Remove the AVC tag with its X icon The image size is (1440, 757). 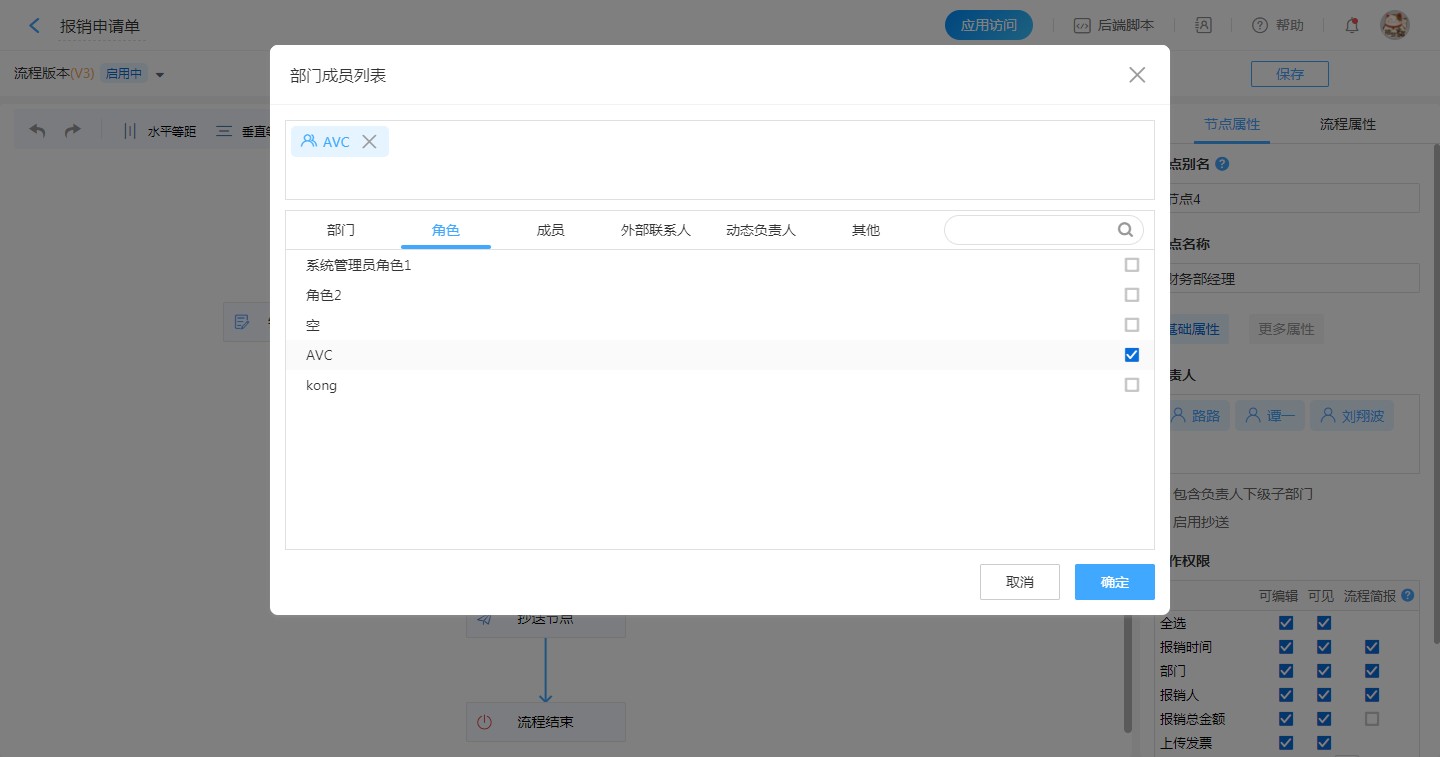point(369,142)
